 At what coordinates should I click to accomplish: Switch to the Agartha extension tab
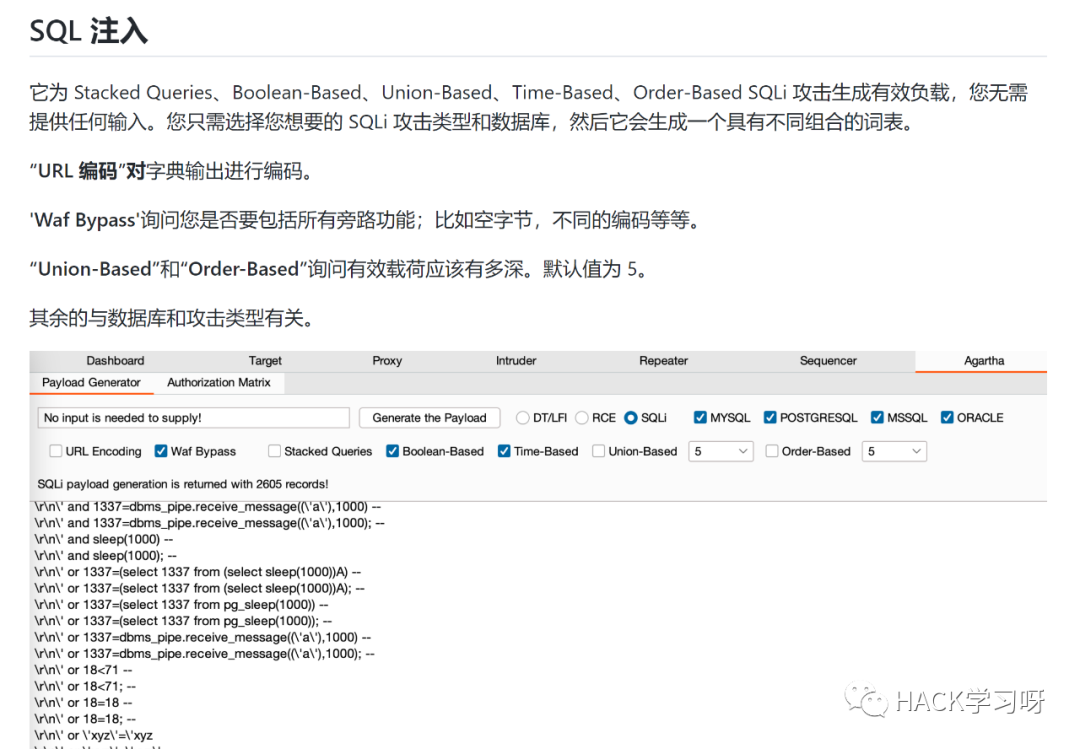984,360
